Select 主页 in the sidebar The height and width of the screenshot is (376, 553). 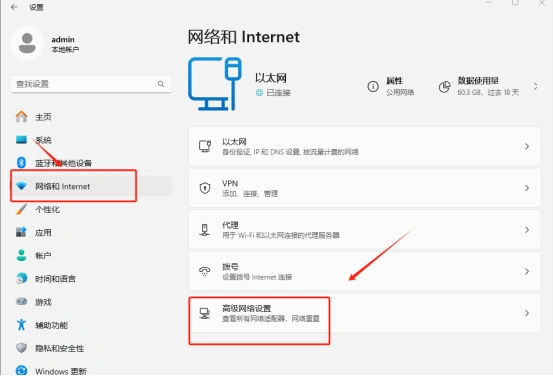click(x=91, y=117)
